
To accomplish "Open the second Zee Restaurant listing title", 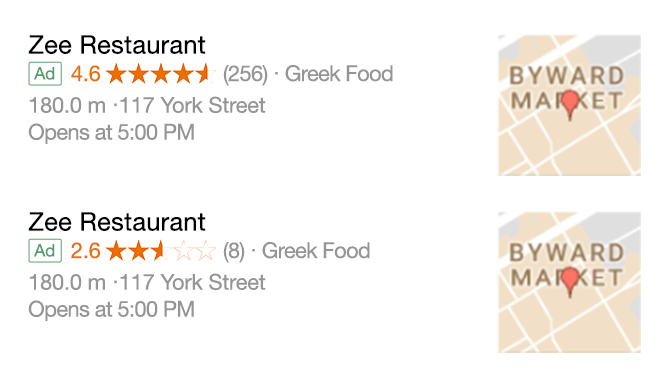I will (117, 222).
